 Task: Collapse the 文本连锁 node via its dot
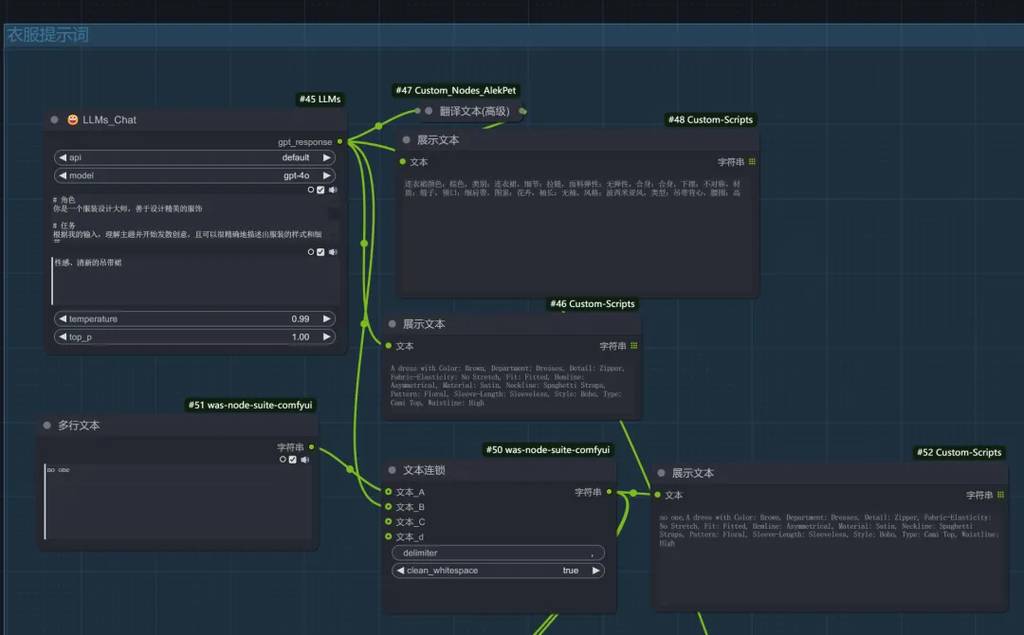point(393,470)
